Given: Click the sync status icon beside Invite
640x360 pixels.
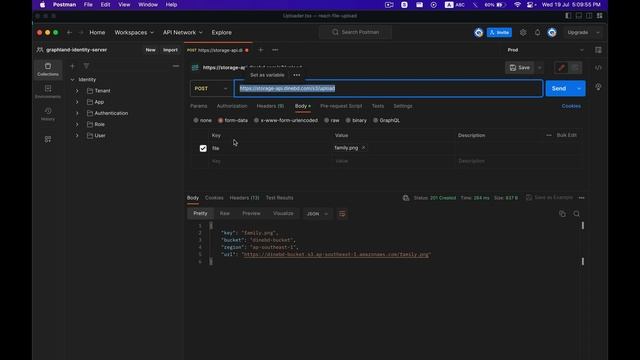Looking at the screenshot, I should tap(478, 32).
